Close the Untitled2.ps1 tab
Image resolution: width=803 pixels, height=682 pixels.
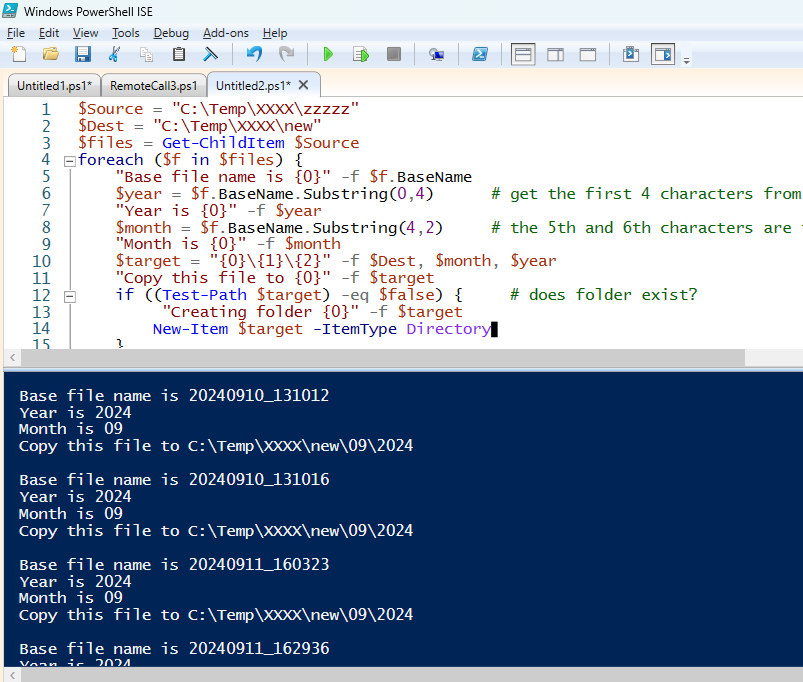point(304,85)
